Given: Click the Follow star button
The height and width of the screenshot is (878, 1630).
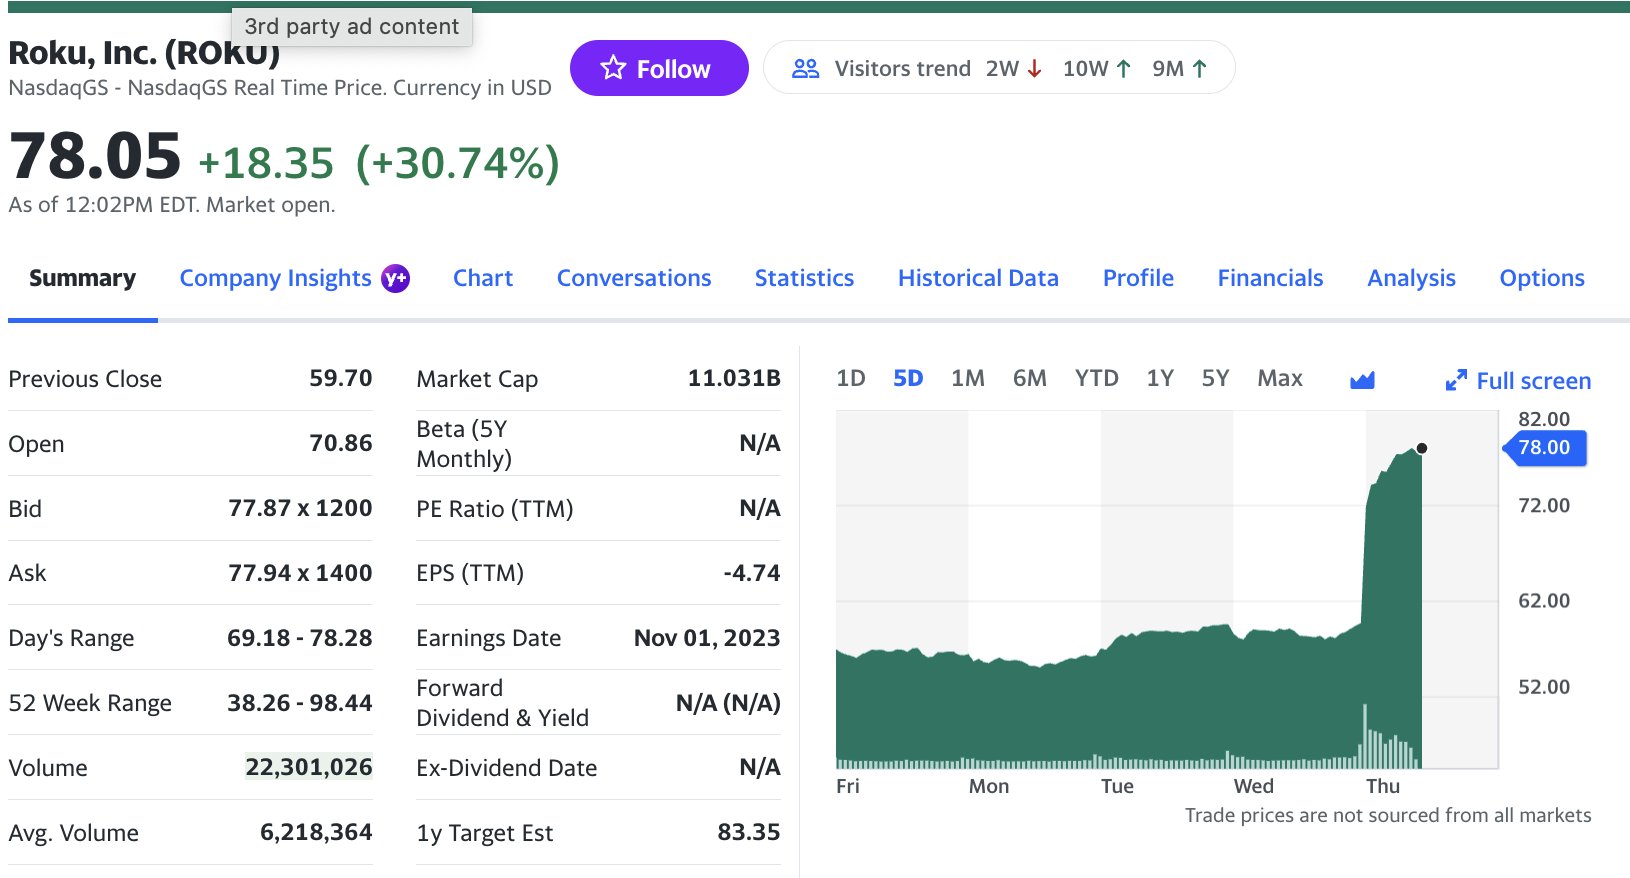Looking at the screenshot, I should 659,68.
